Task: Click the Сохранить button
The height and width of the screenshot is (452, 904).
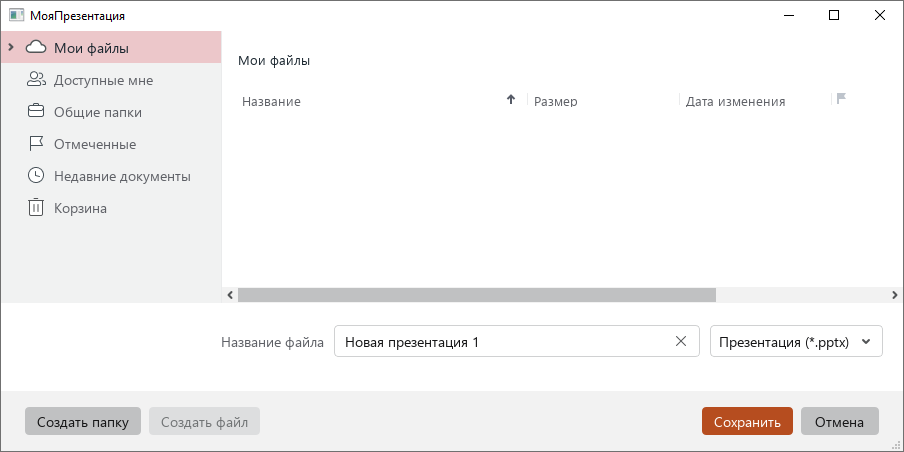Action: click(747, 421)
